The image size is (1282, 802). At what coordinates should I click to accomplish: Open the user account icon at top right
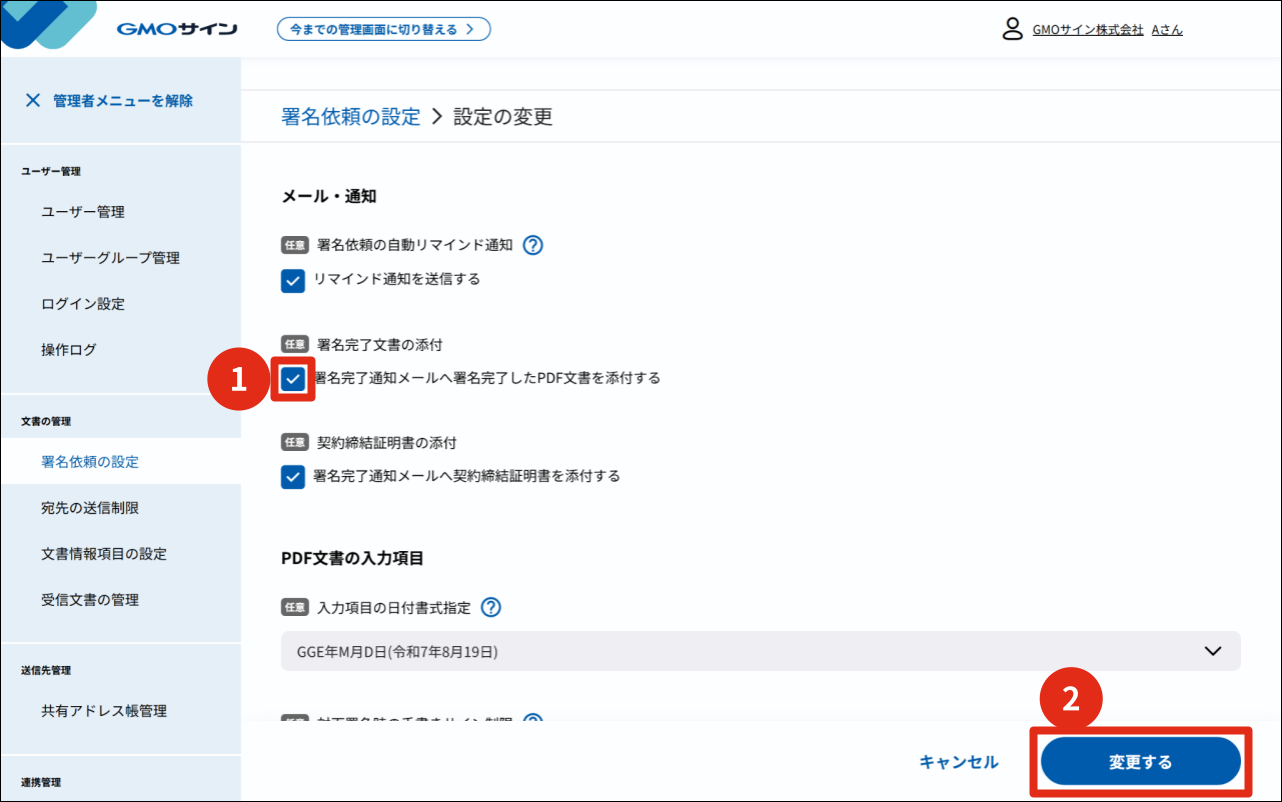click(1010, 29)
